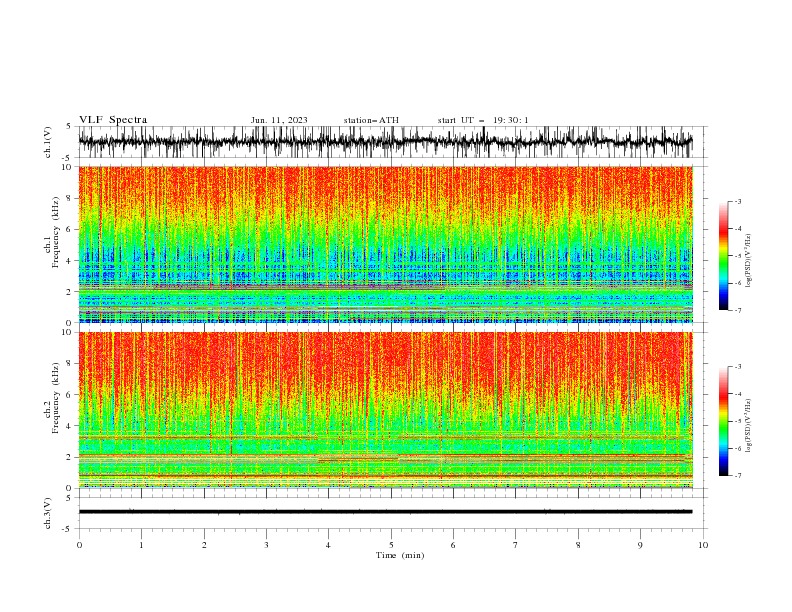Click the "ch.1(V)" axis label
This screenshot has height=612, width=792.
[48, 142]
